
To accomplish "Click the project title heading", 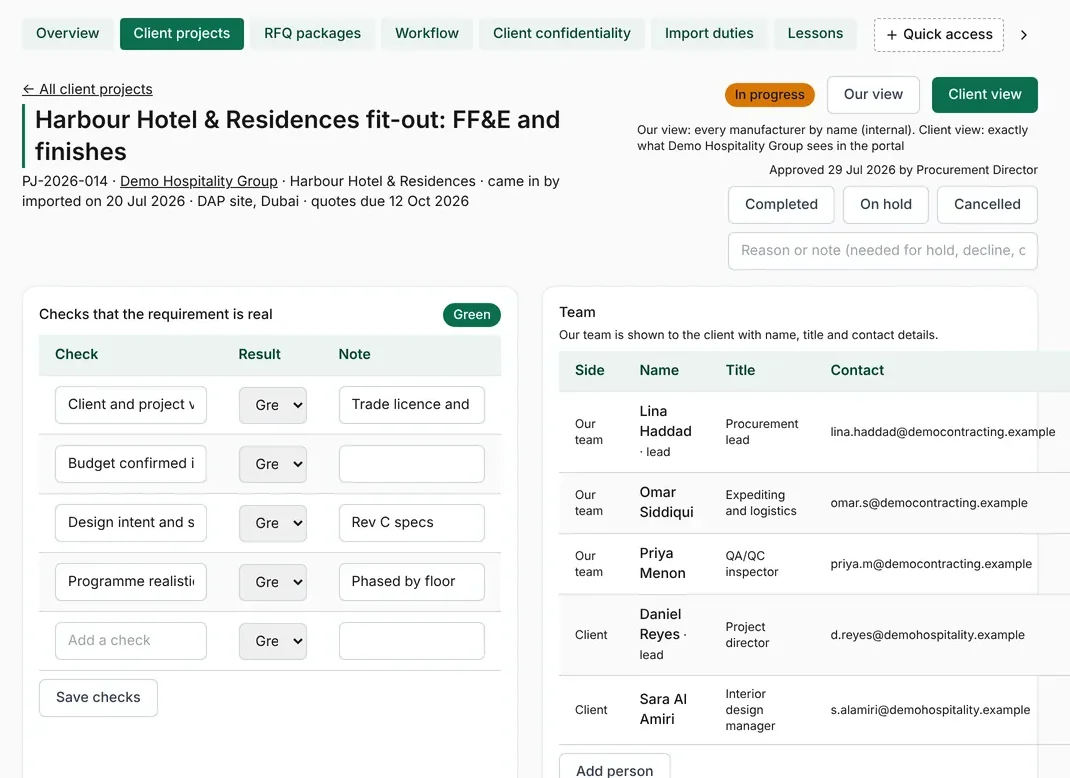I will [298, 136].
